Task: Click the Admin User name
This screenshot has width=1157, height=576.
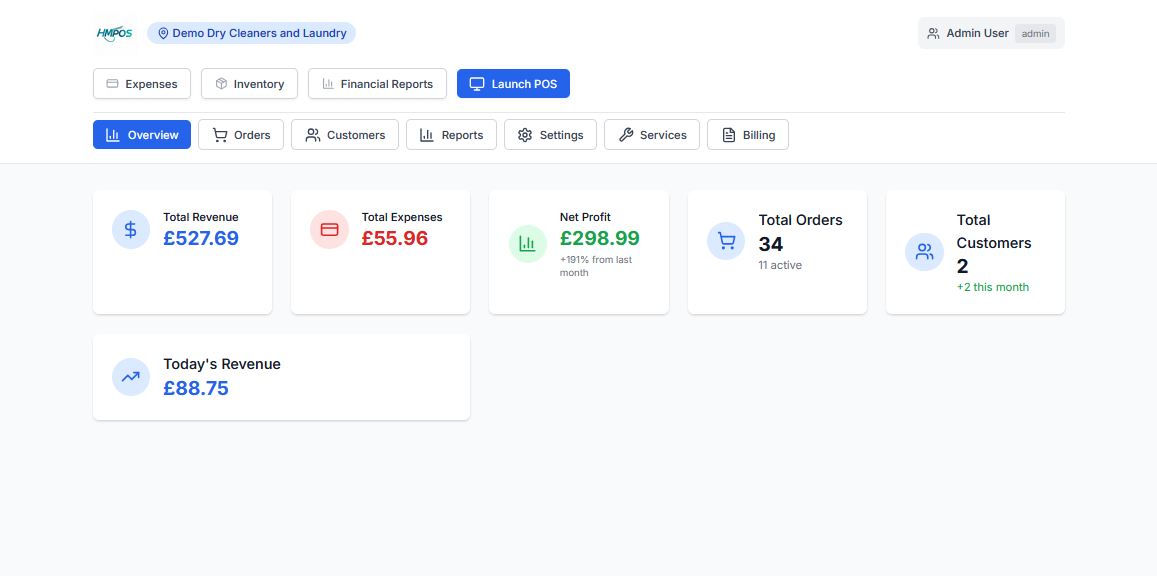Action: [977, 33]
